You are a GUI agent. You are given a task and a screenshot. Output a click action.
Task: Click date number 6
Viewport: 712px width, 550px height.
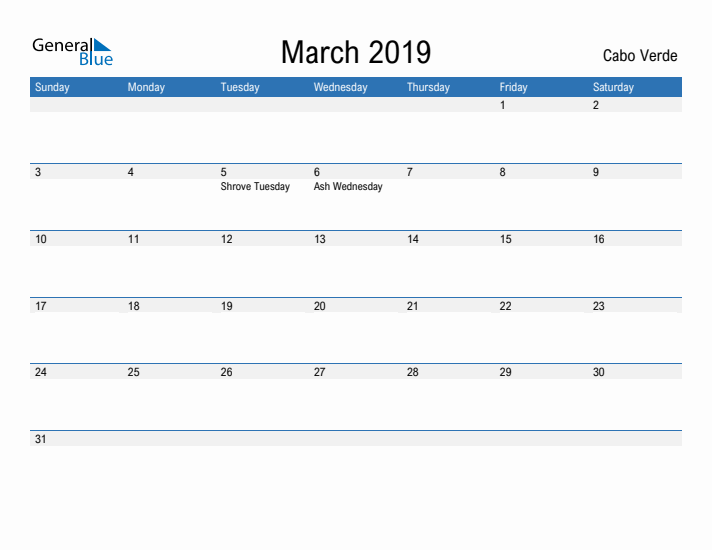point(316,172)
